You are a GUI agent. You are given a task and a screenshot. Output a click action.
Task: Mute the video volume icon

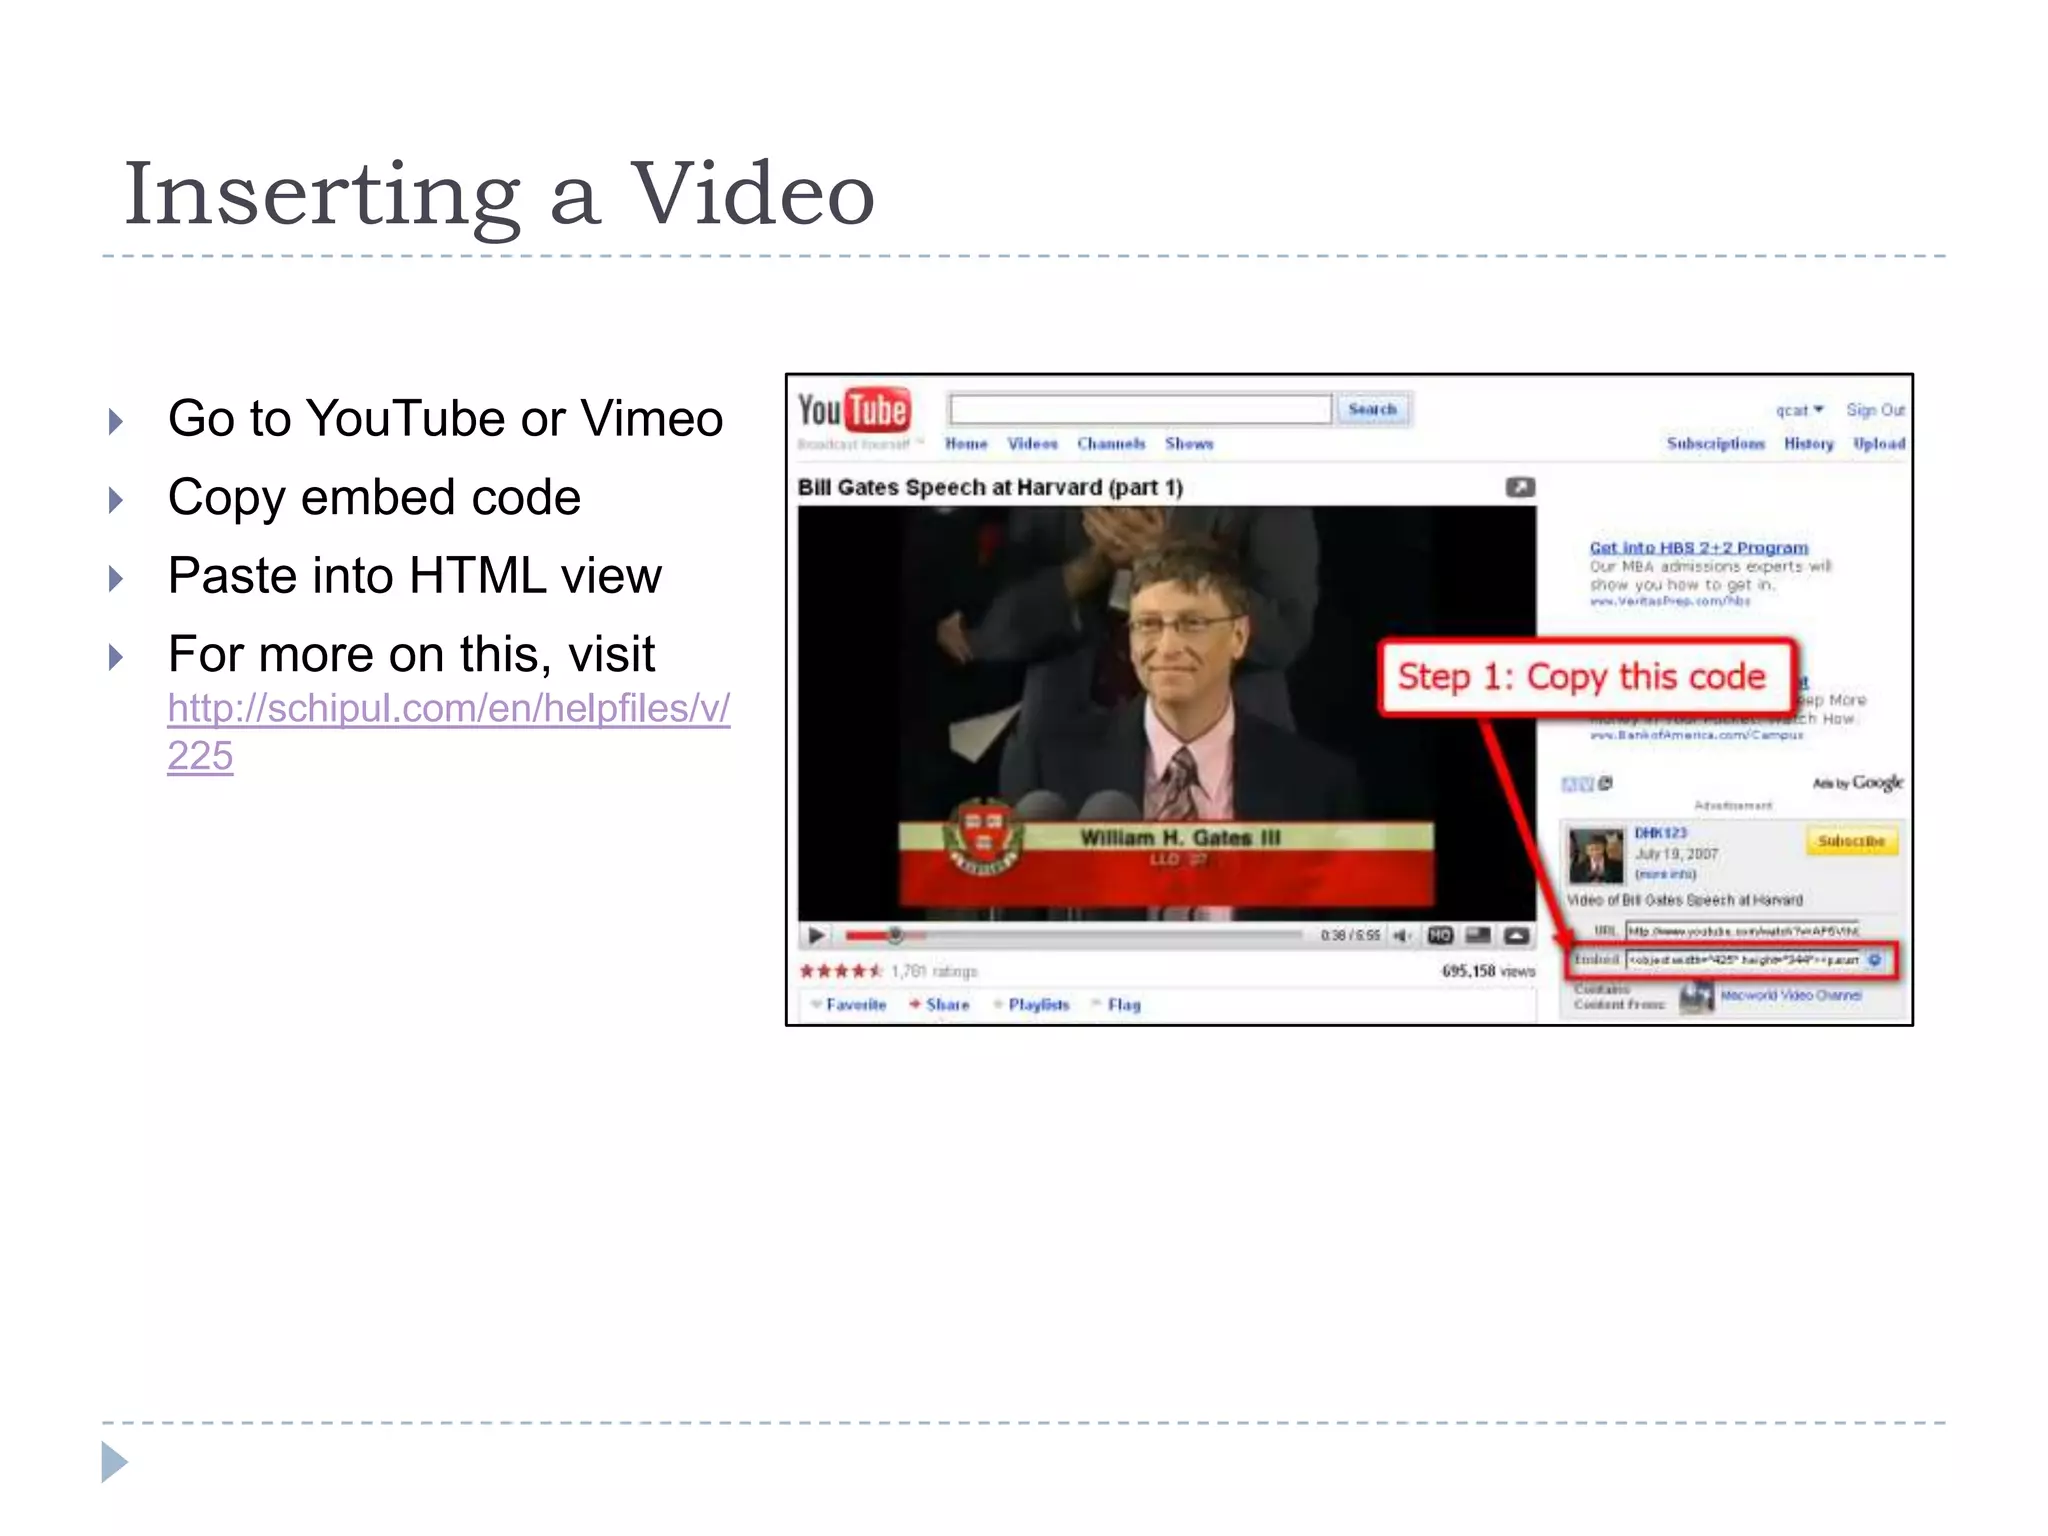pyautogui.click(x=1402, y=935)
